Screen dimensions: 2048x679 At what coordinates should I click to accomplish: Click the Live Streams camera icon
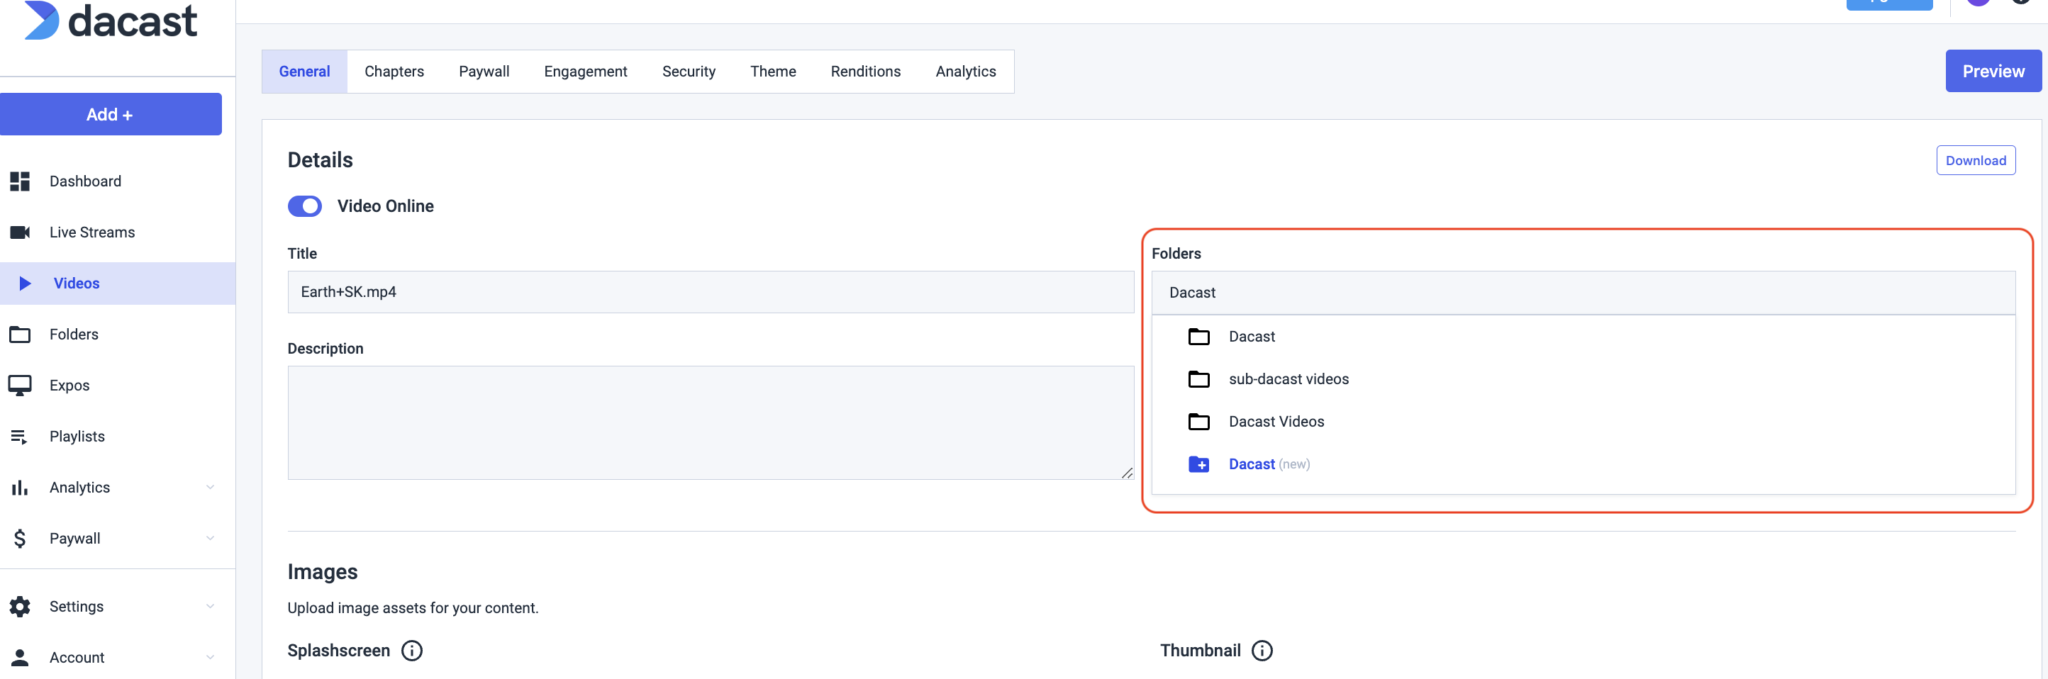coord(20,232)
